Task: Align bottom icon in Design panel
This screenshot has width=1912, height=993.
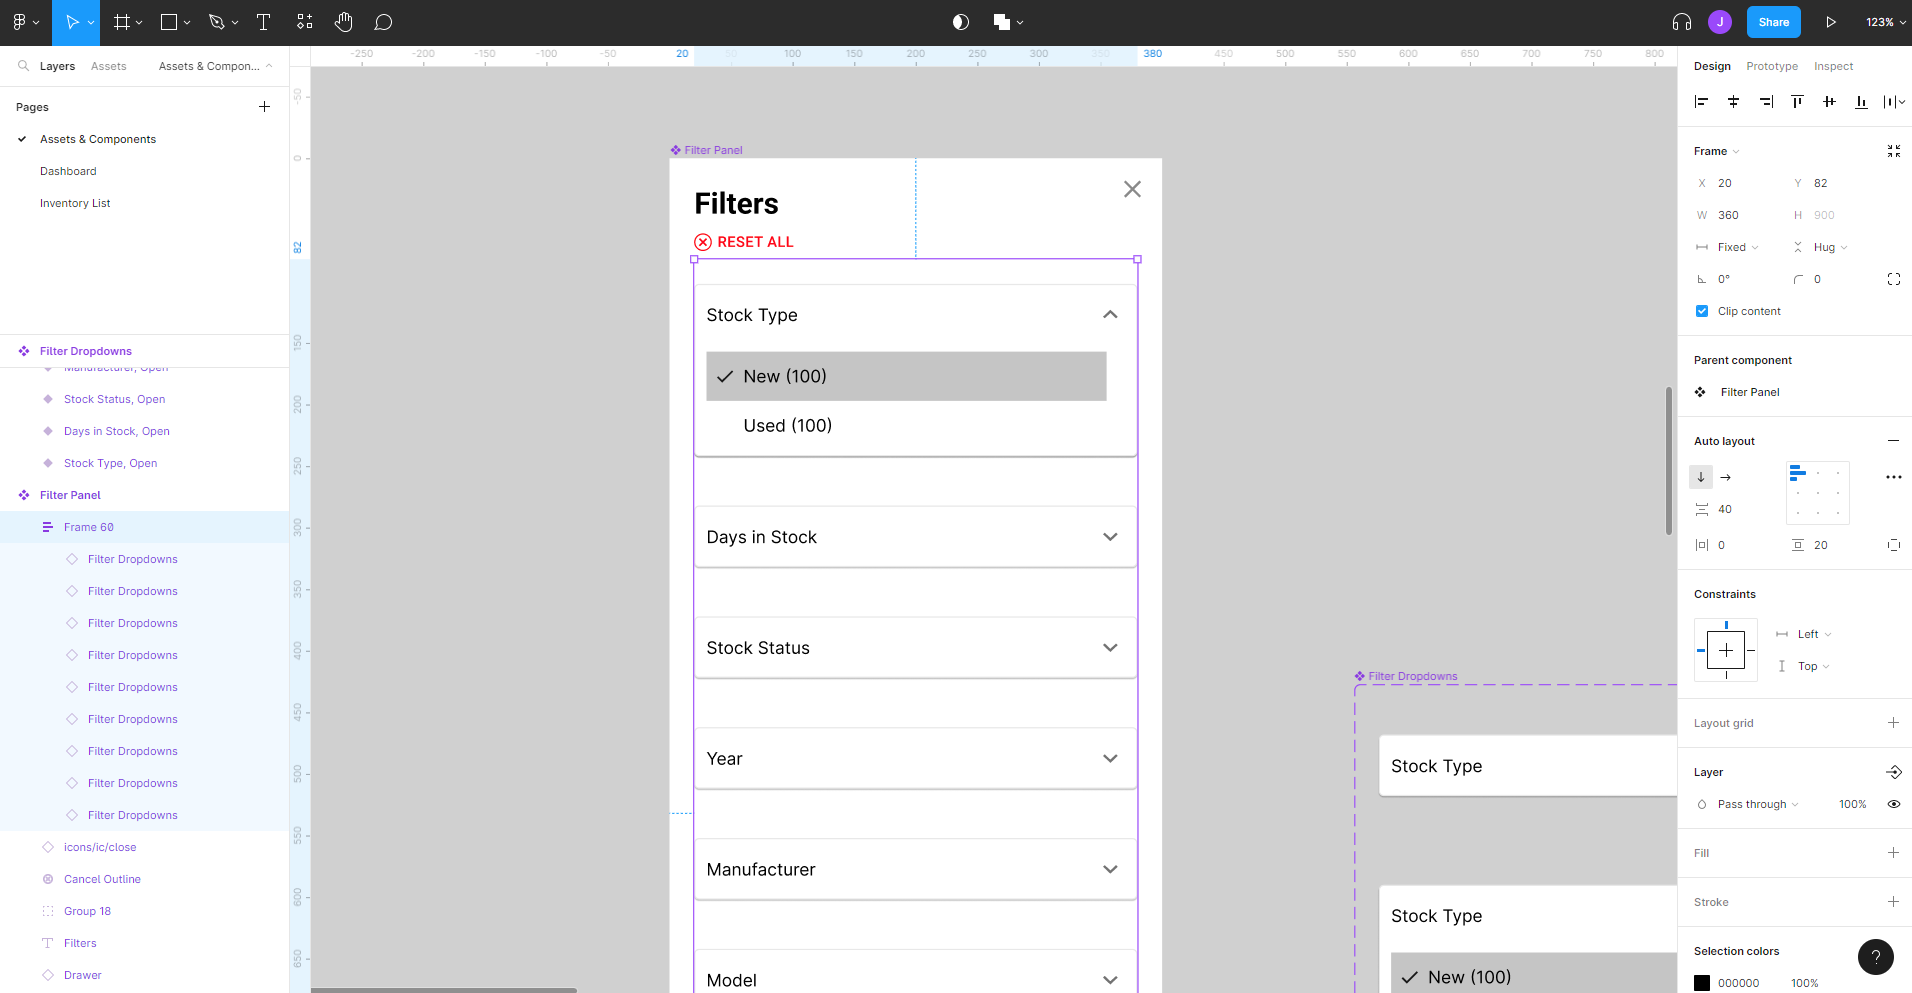Action: click(x=1861, y=101)
